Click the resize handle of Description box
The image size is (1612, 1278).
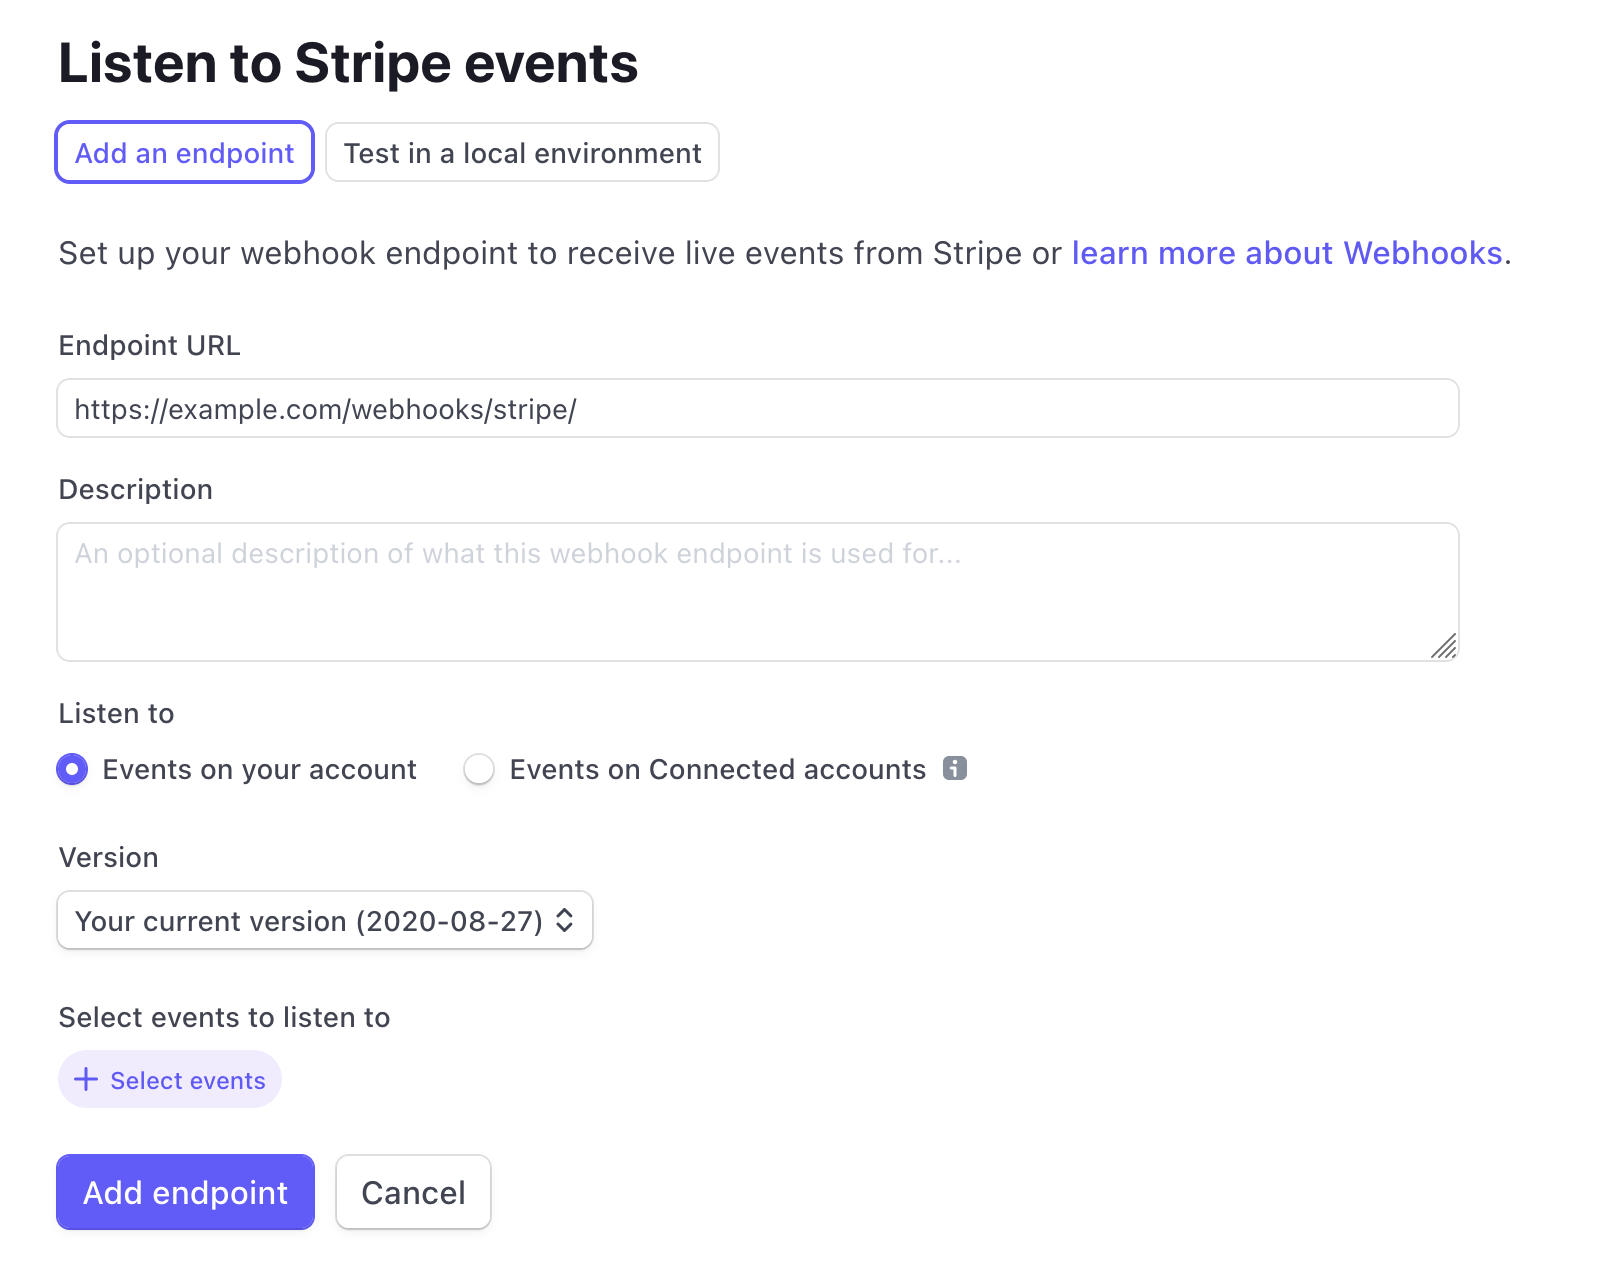click(x=1443, y=646)
